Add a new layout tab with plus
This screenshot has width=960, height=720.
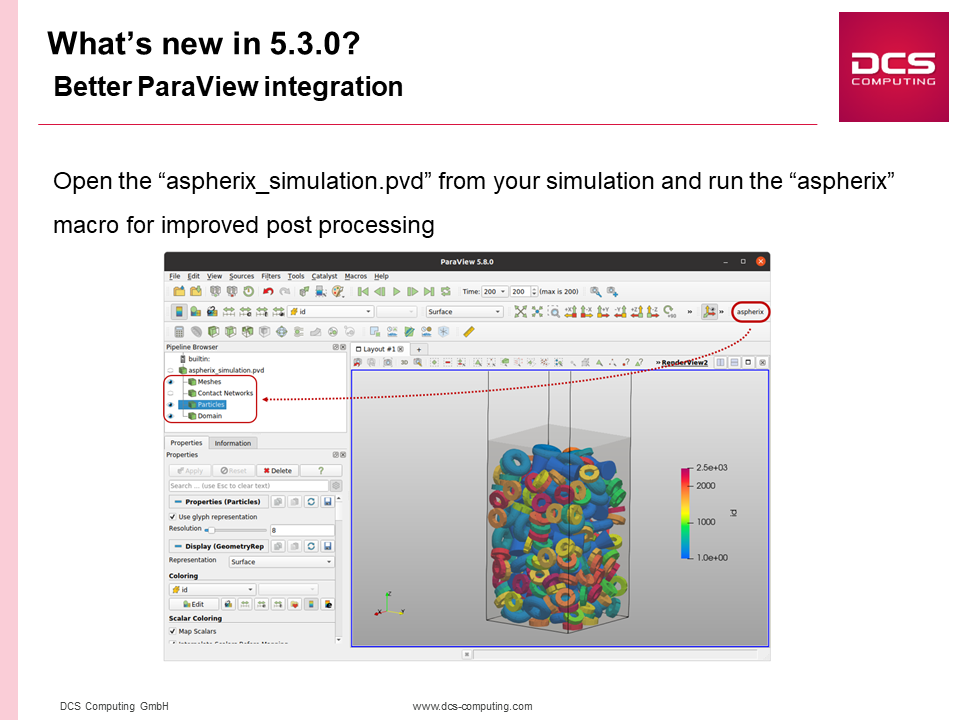click(419, 349)
